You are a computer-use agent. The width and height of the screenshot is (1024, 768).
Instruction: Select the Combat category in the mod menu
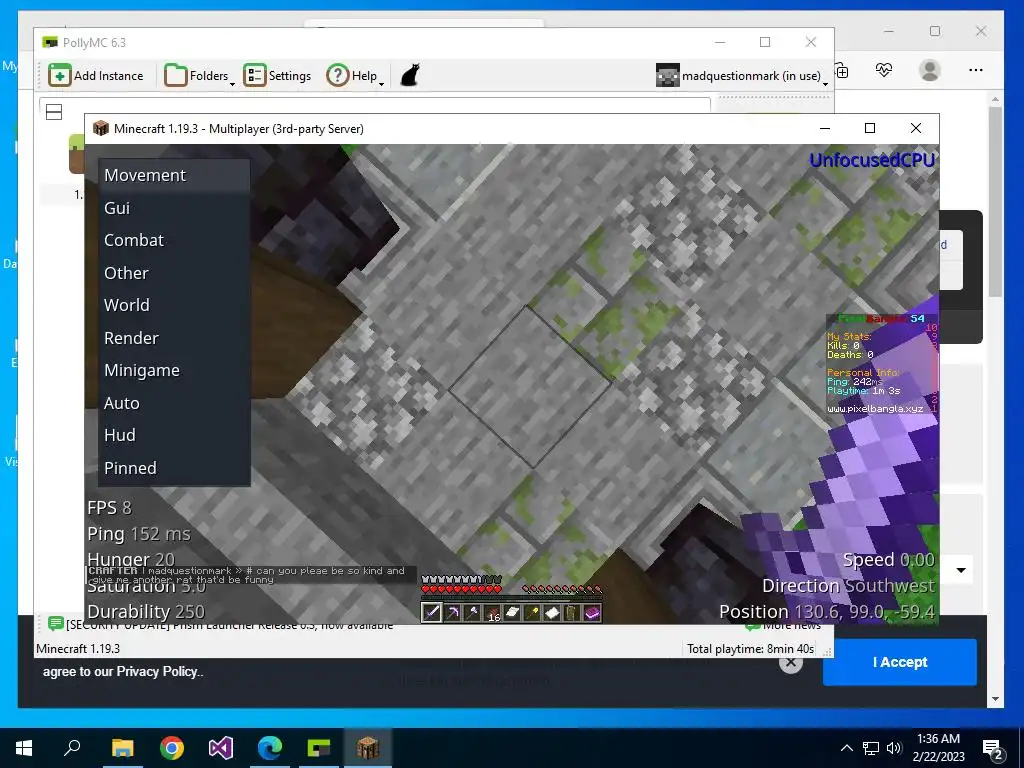[x=174, y=240]
